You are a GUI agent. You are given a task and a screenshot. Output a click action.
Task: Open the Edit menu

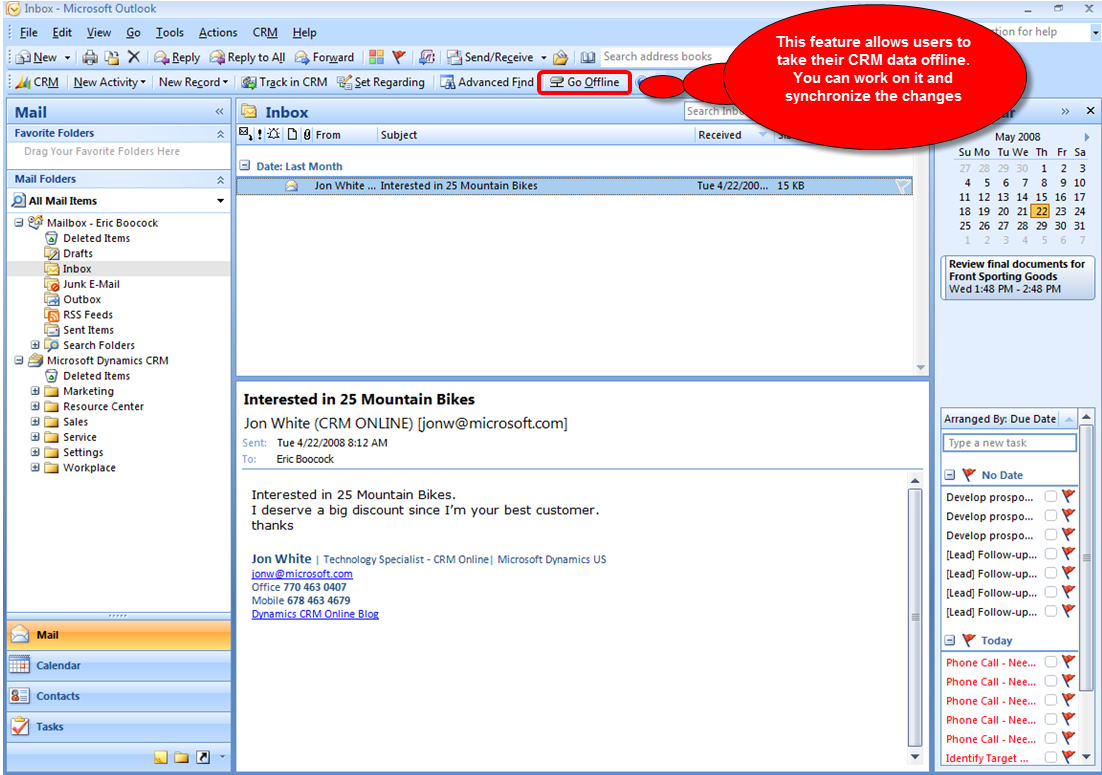(x=62, y=32)
